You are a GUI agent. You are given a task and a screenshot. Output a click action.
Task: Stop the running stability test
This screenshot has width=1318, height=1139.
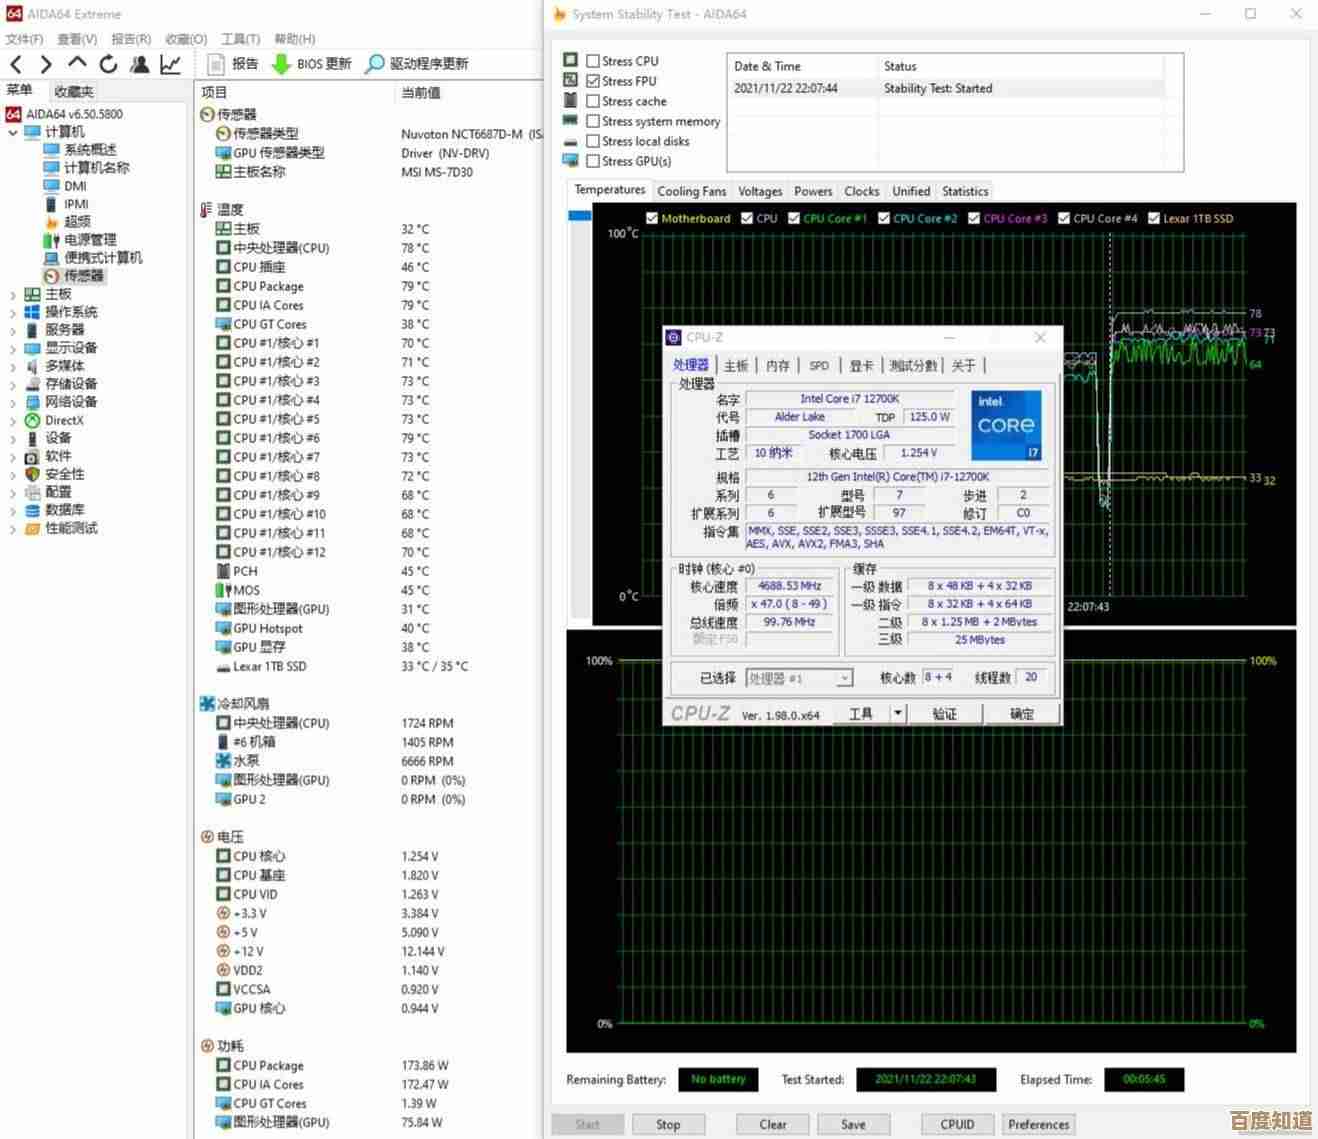(x=668, y=1123)
